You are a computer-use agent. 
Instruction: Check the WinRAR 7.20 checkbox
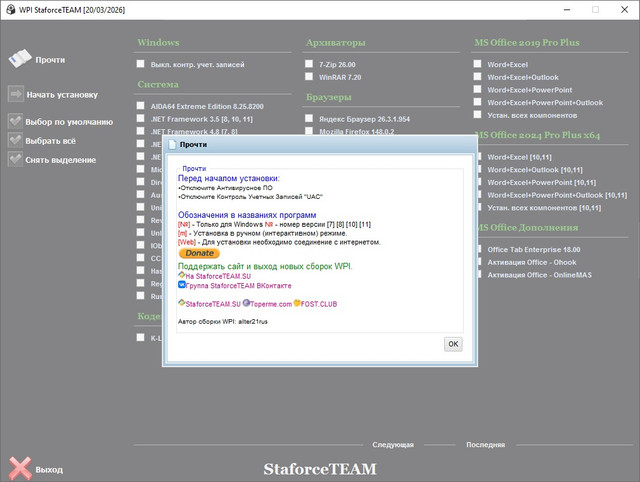click(x=309, y=76)
